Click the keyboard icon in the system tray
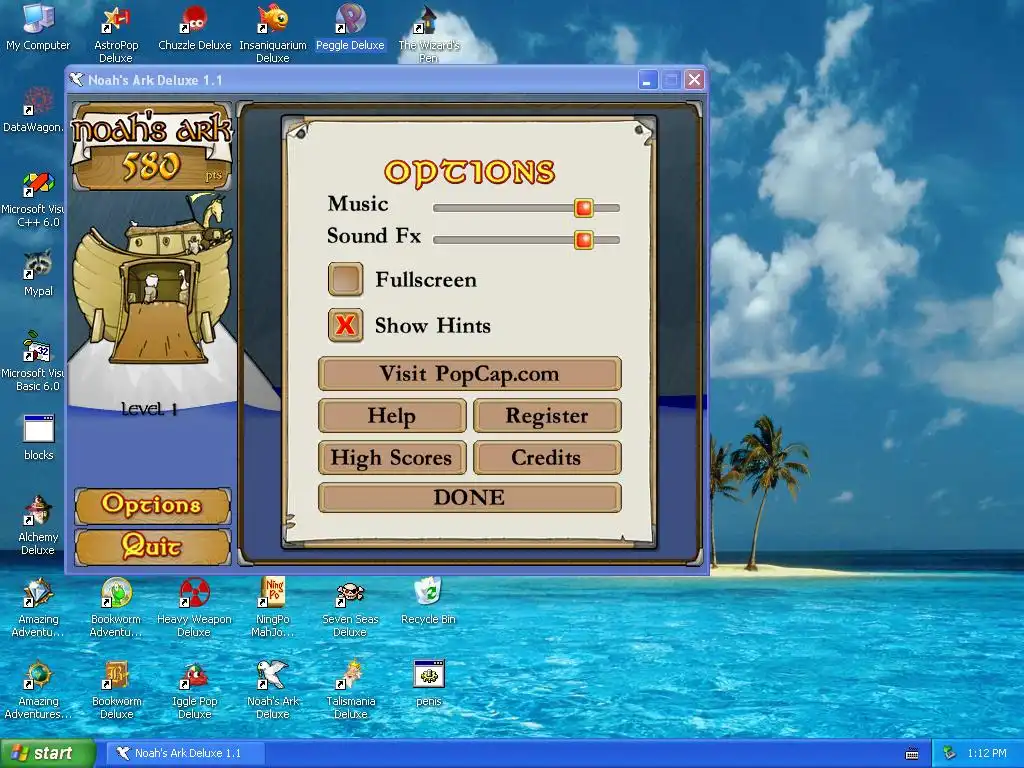This screenshot has width=1024, height=768. [912, 754]
